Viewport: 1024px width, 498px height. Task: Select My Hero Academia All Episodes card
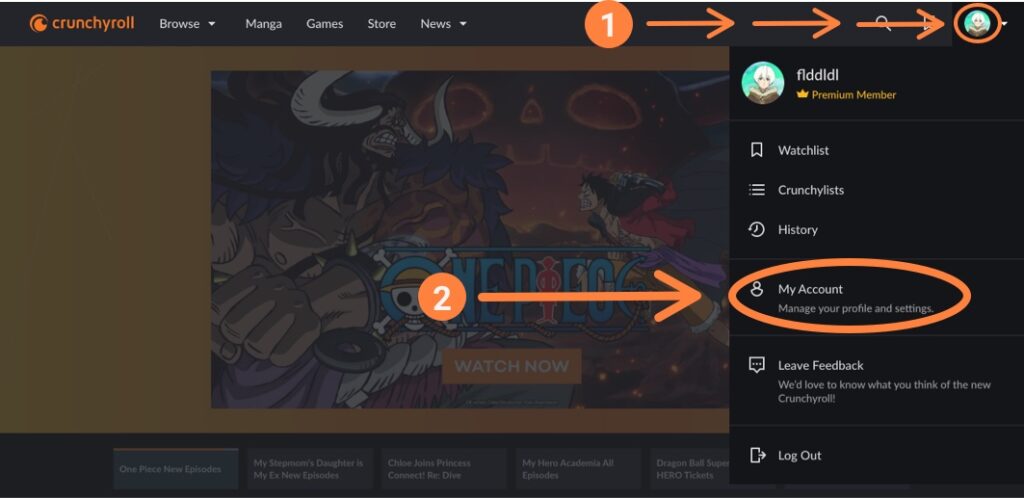click(578, 469)
